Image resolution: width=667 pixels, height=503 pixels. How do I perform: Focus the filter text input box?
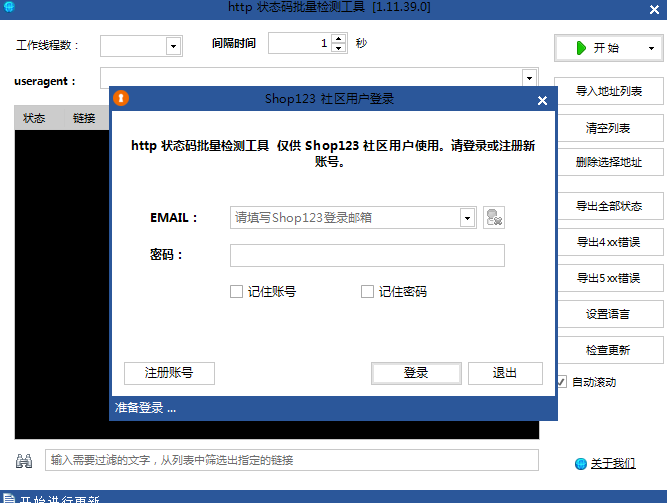292,460
